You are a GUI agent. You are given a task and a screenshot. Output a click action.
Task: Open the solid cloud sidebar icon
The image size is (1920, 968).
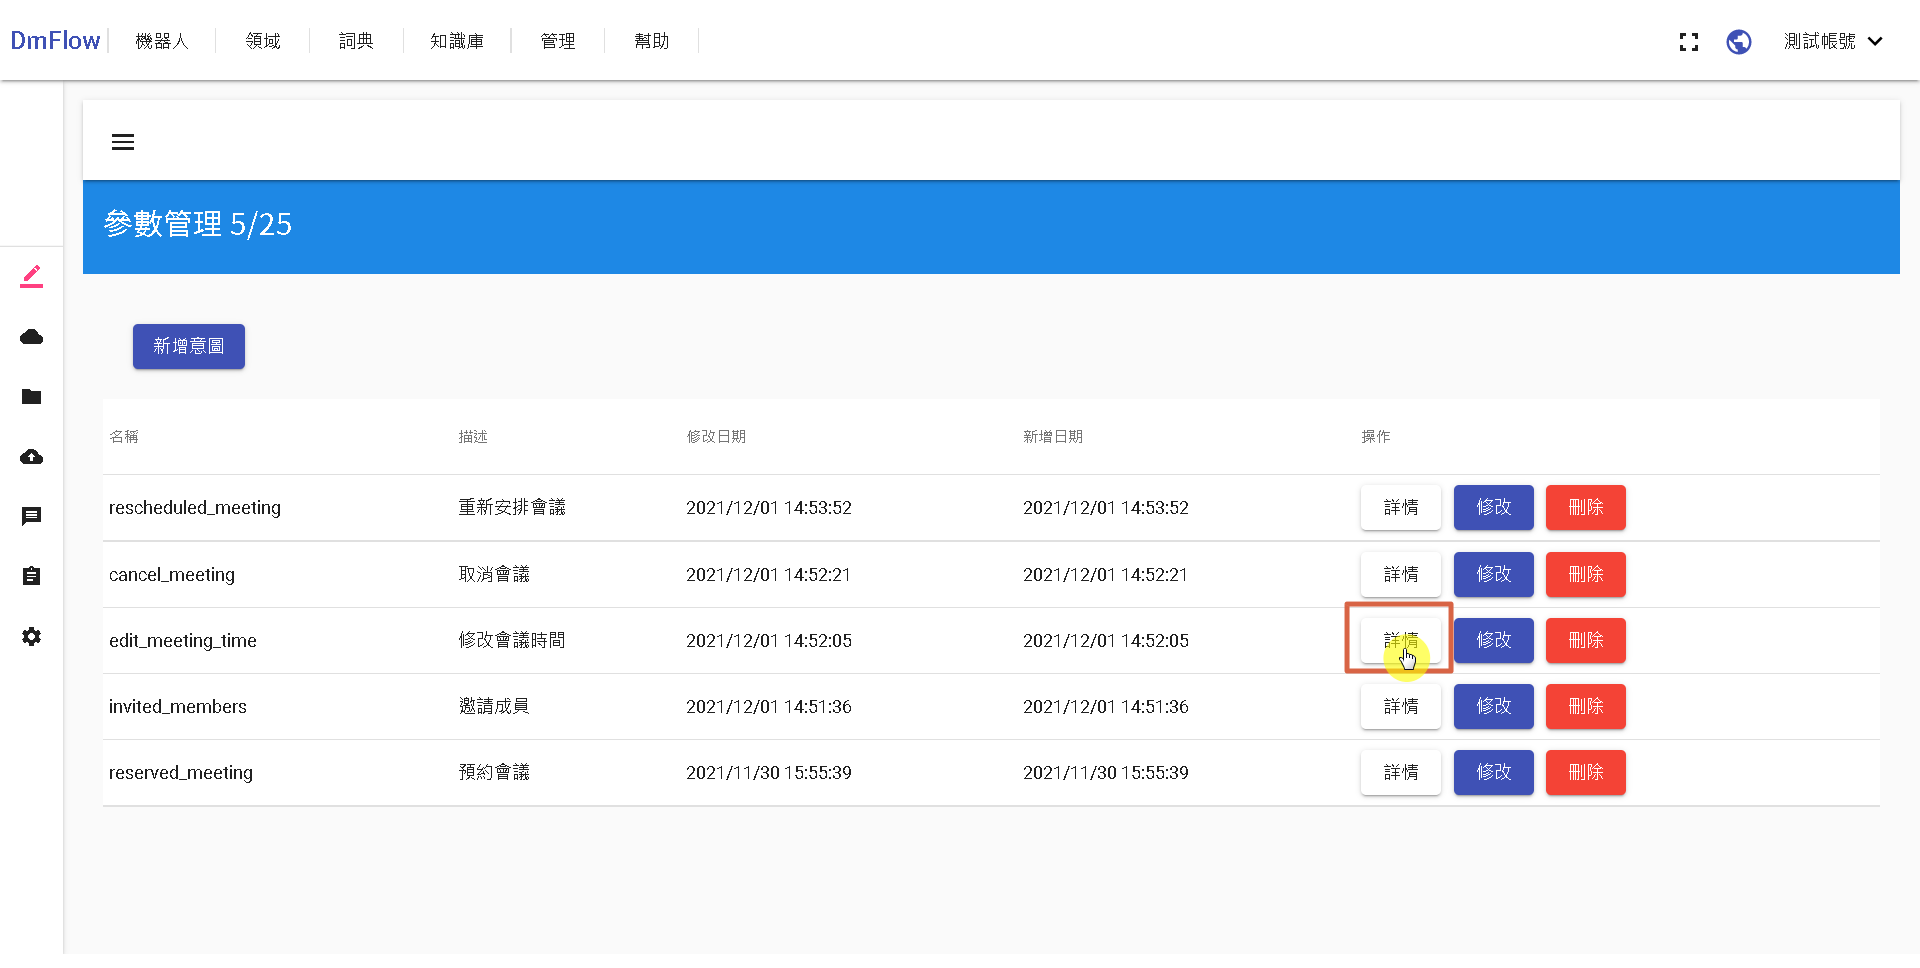[32, 337]
